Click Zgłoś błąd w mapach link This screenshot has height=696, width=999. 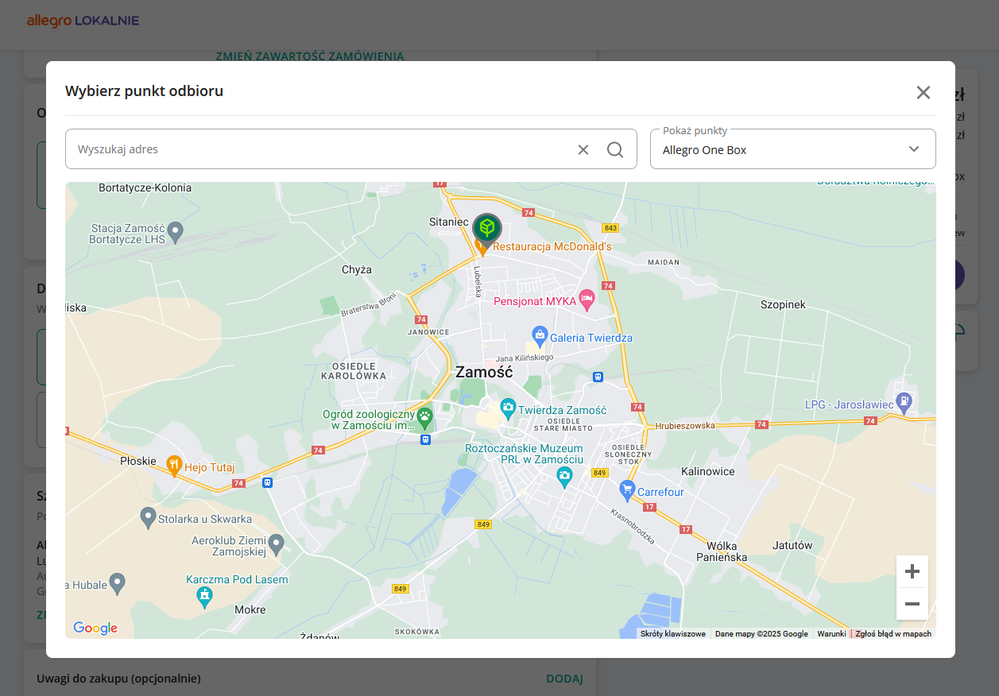pyautogui.click(x=893, y=634)
